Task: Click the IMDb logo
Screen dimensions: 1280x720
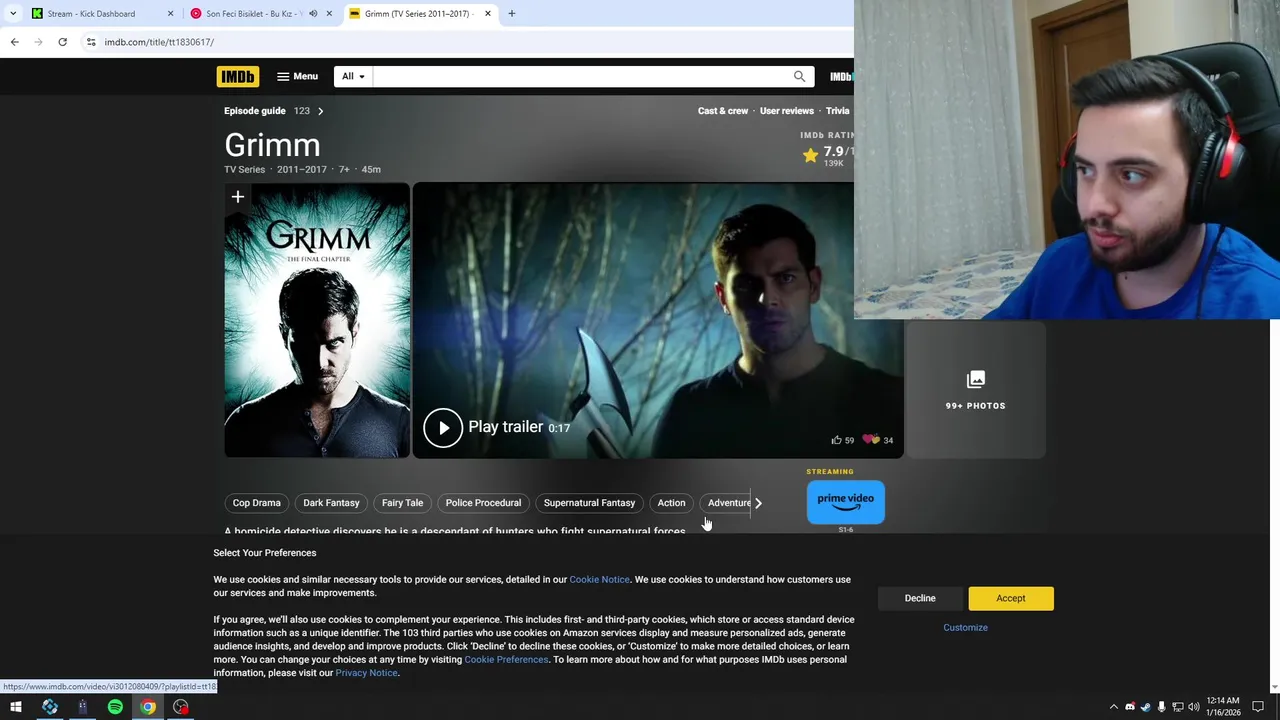Action: coord(238,76)
